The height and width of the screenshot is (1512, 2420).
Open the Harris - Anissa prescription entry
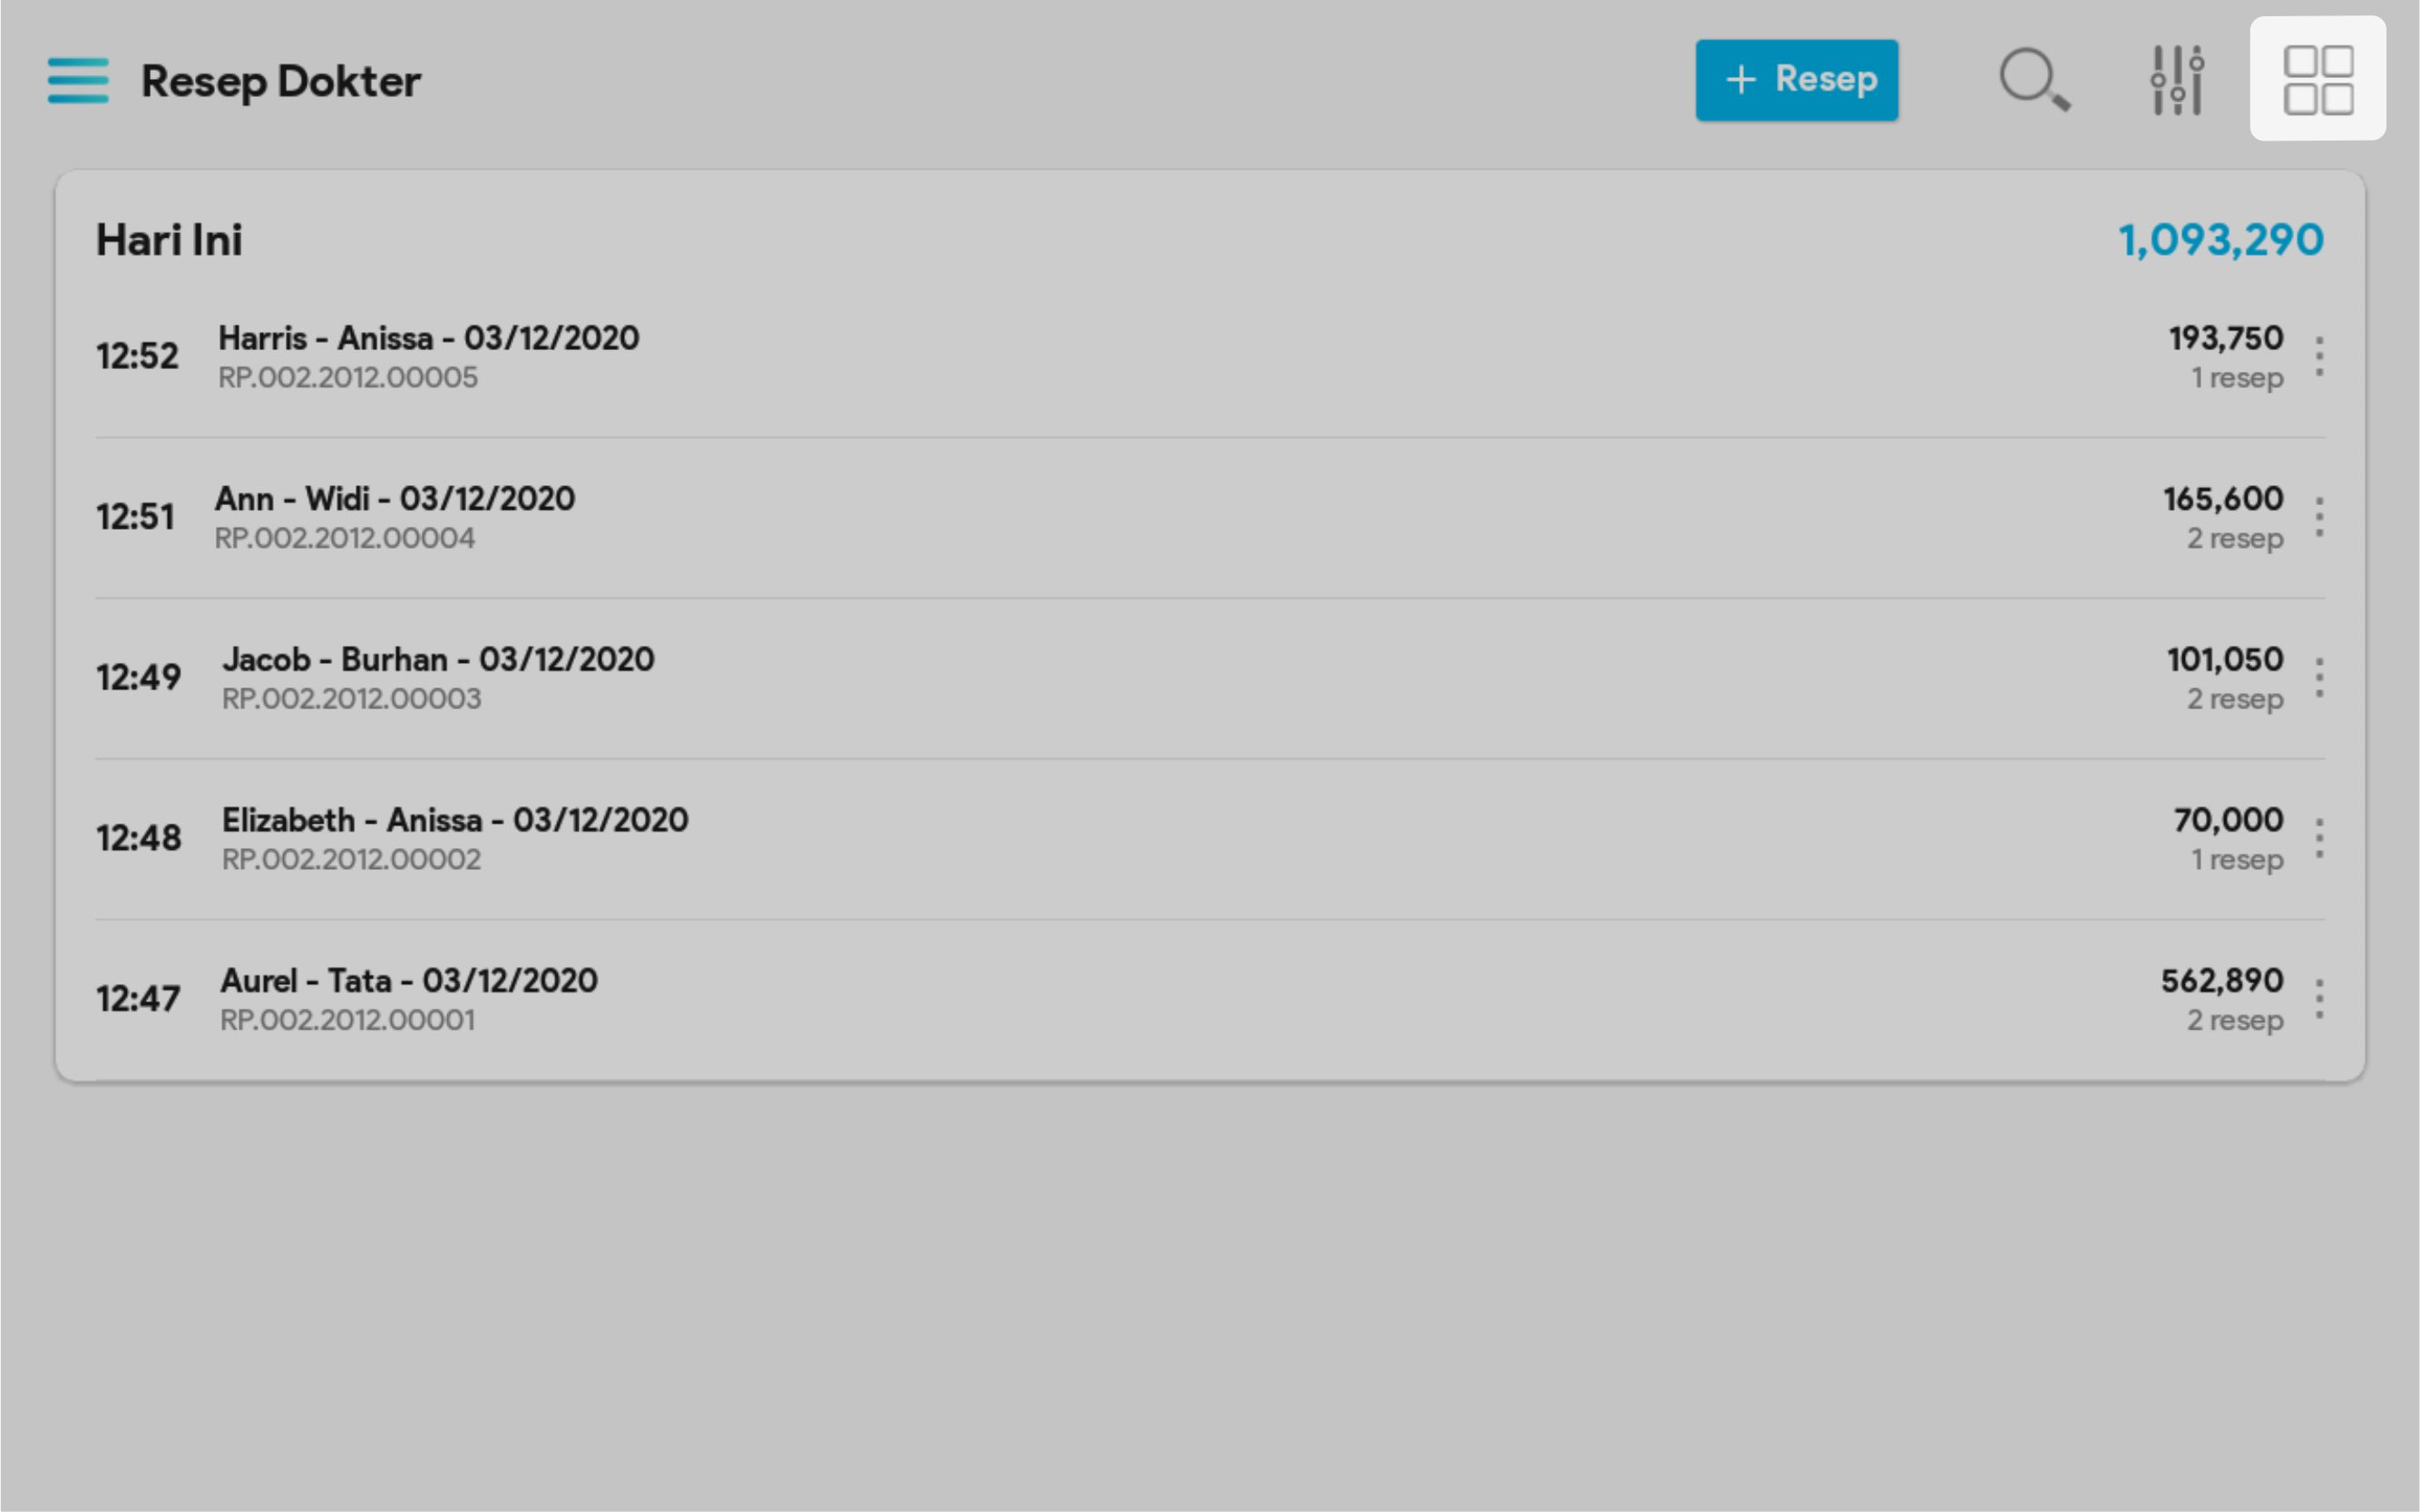pyautogui.click(x=428, y=339)
